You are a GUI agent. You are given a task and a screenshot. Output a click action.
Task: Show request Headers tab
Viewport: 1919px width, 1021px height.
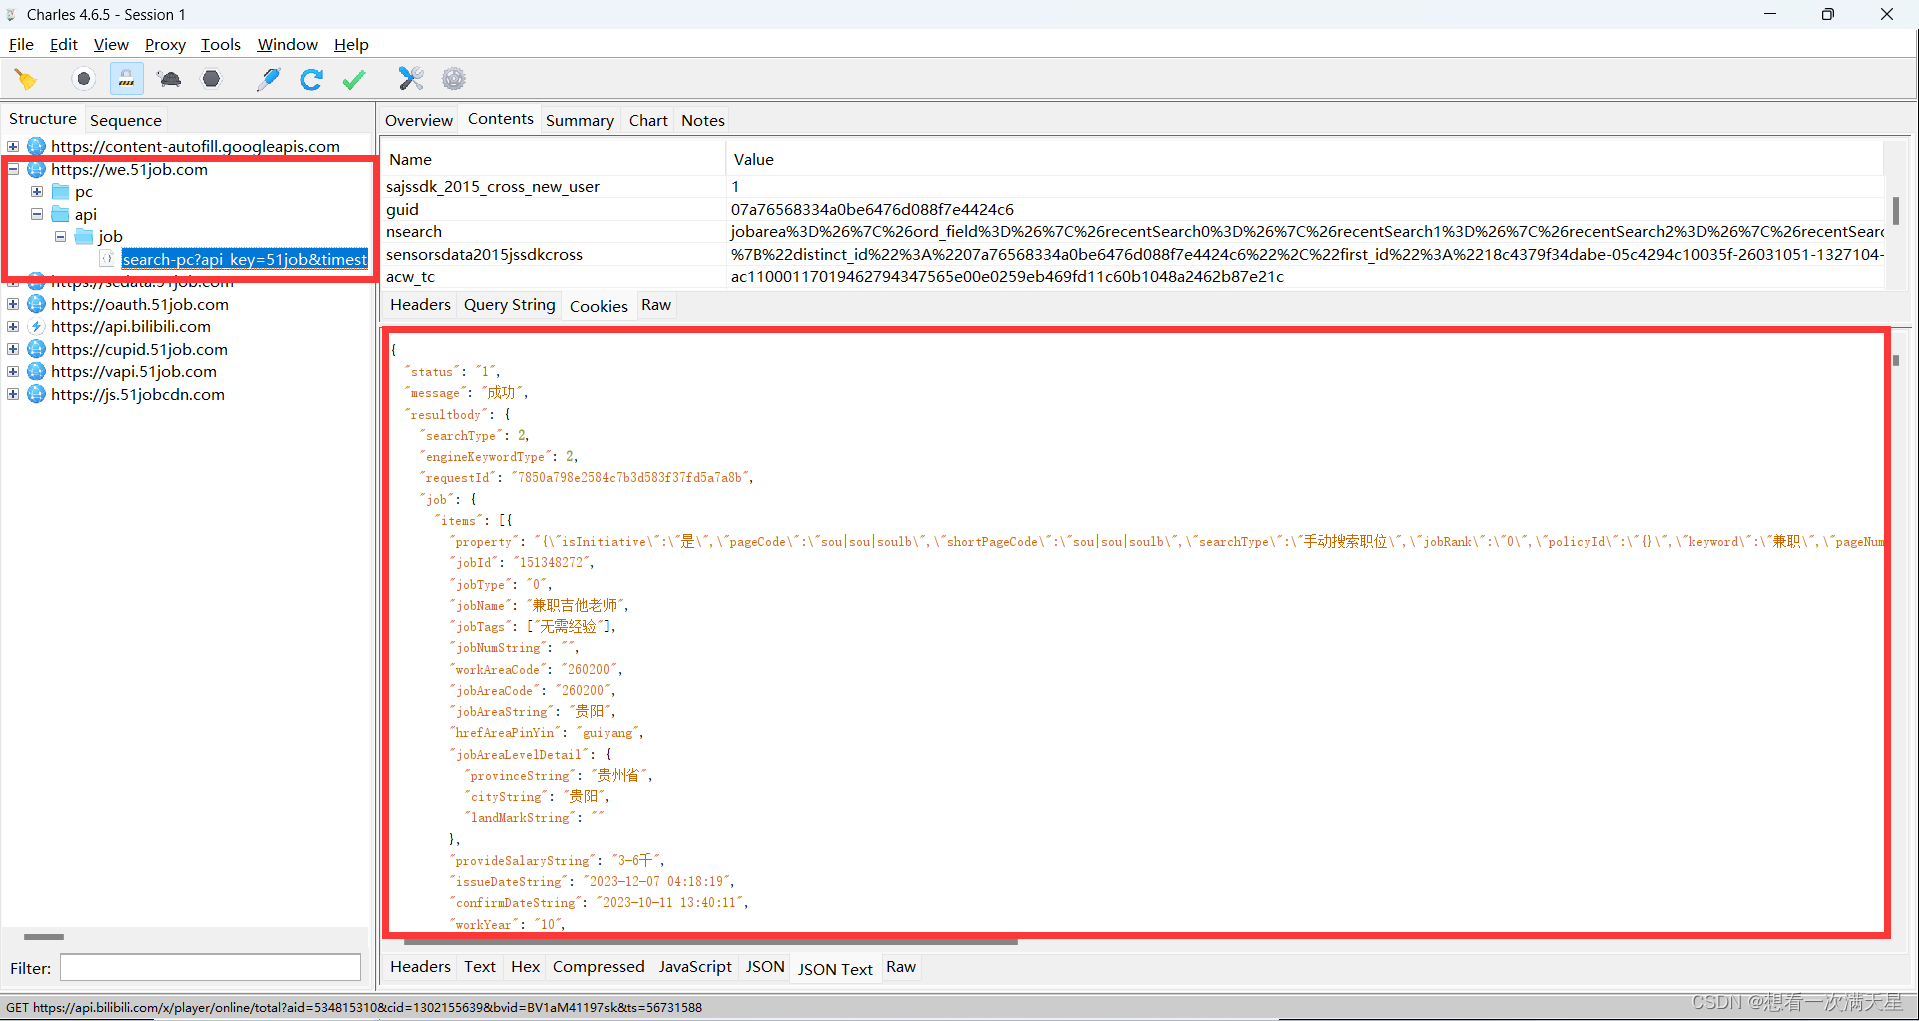[420, 305]
